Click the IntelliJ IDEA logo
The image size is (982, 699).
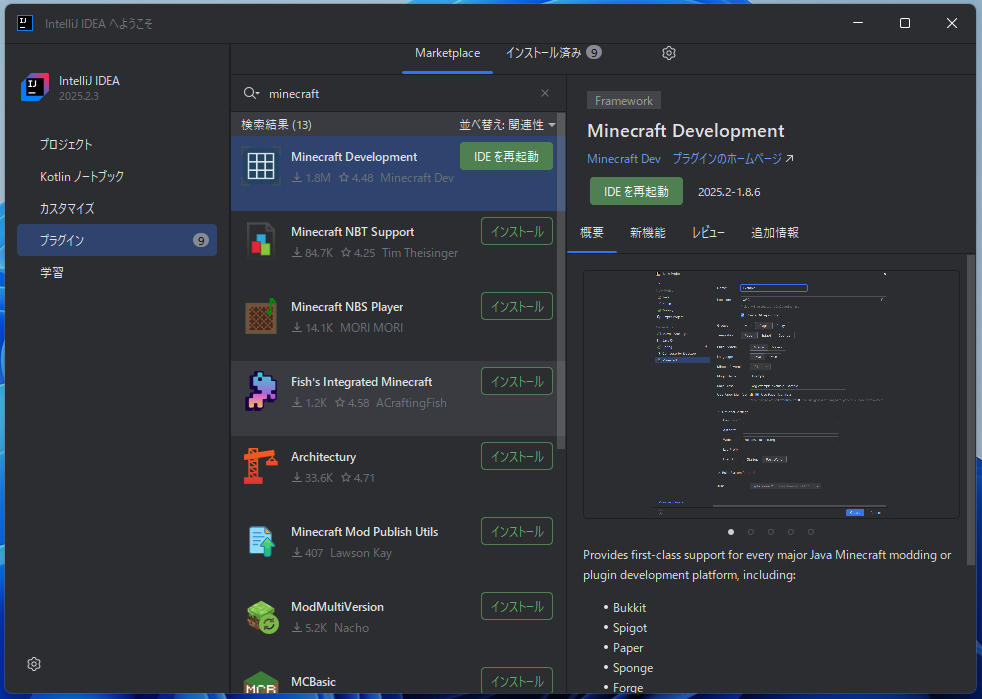point(34,88)
